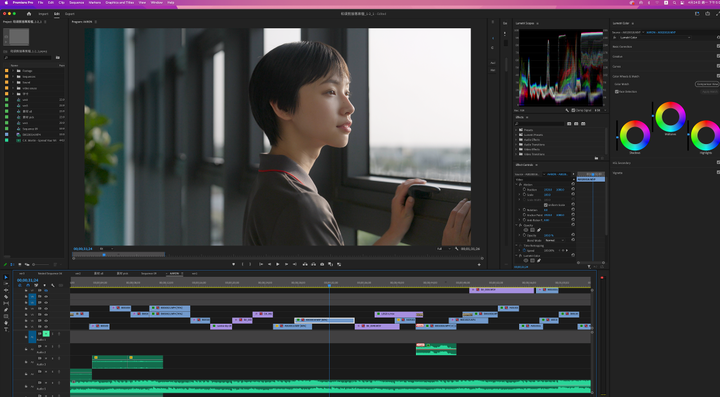Select the Type tool
The image size is (720, 397).
pyautogui.click(x=6, y=329)
